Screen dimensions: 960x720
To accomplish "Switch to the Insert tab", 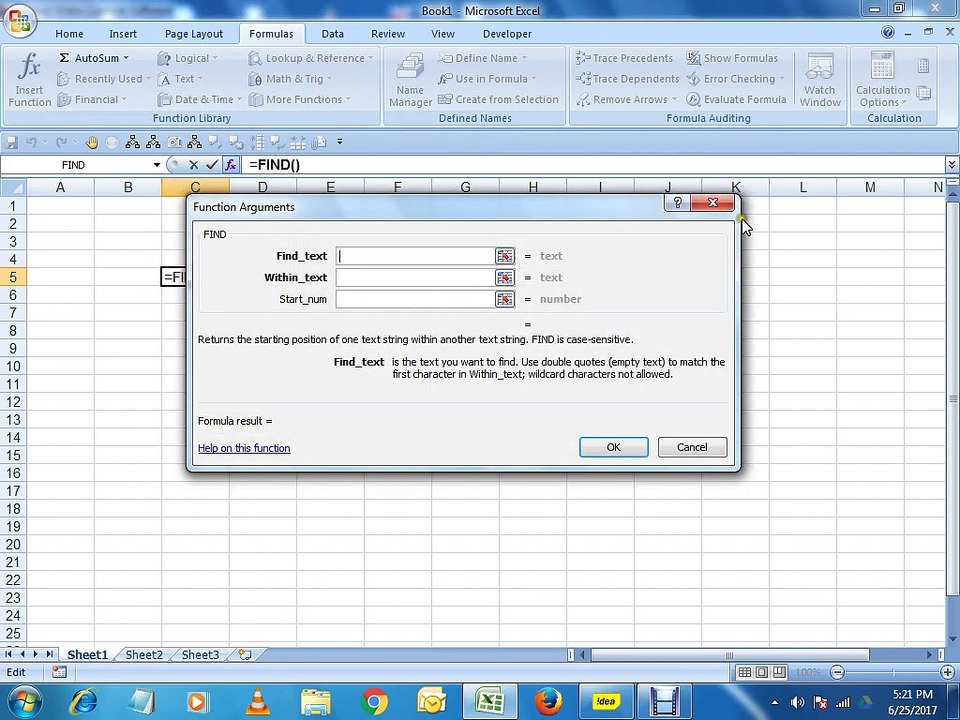I will click(122, 34).
